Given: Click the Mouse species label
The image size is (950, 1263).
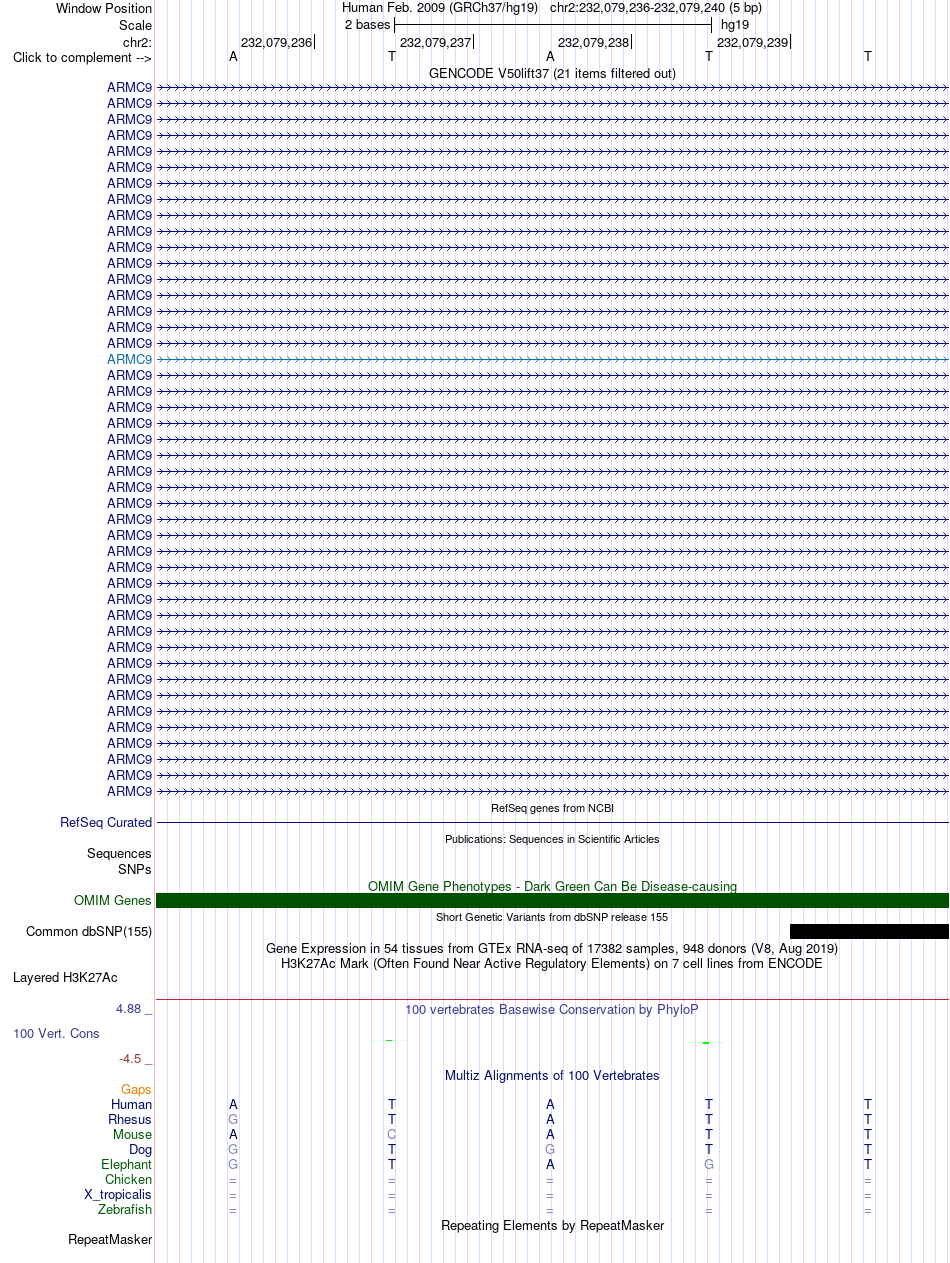Looking at the screenshot, I should 133,1135.
